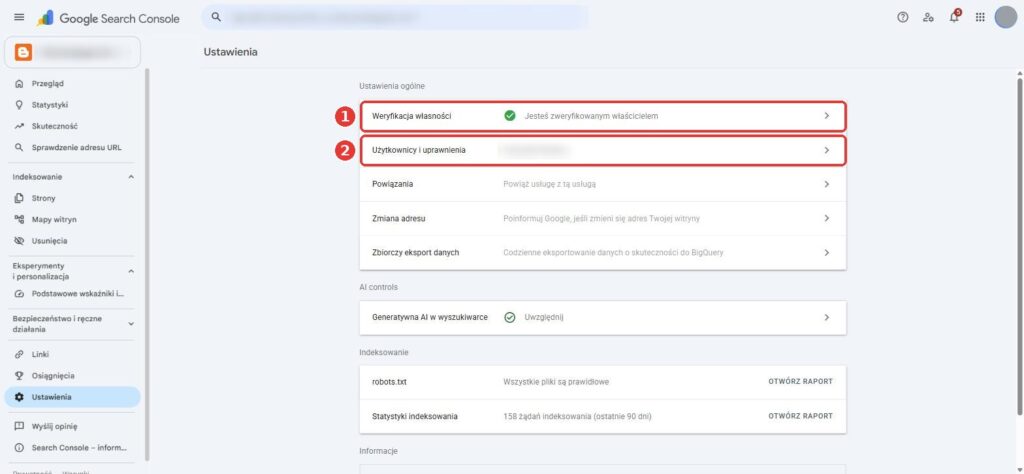Open Linki in sidebar
Image resolution: width=1024 pixels, height=474 pixels.
click(72, 354)
